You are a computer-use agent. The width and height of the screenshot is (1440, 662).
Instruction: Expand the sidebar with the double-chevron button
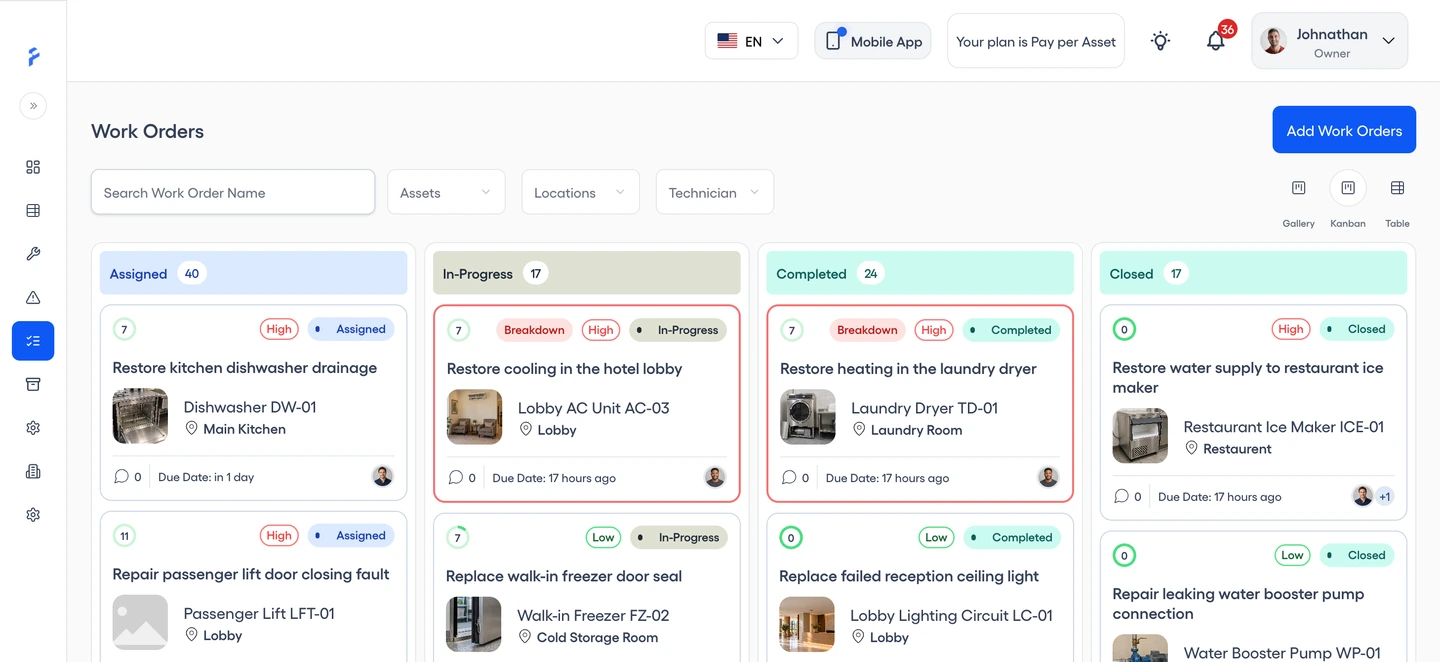point(33,105)
